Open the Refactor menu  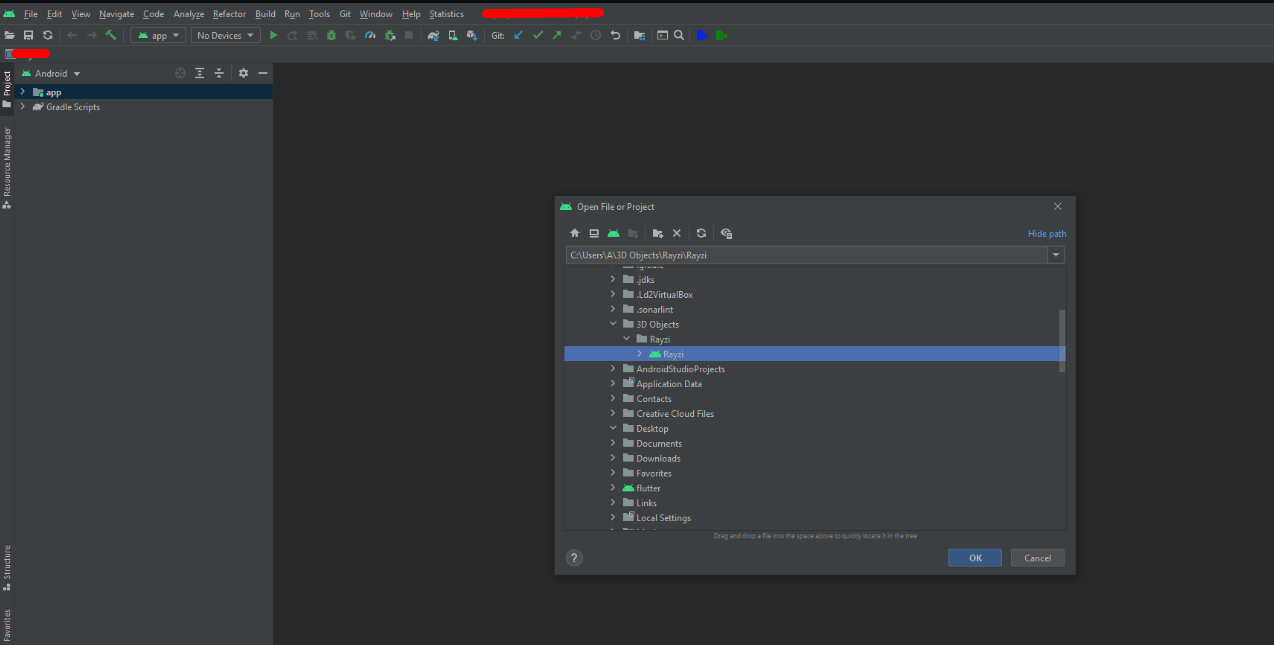pyautogui.click(x=229, y=14)
